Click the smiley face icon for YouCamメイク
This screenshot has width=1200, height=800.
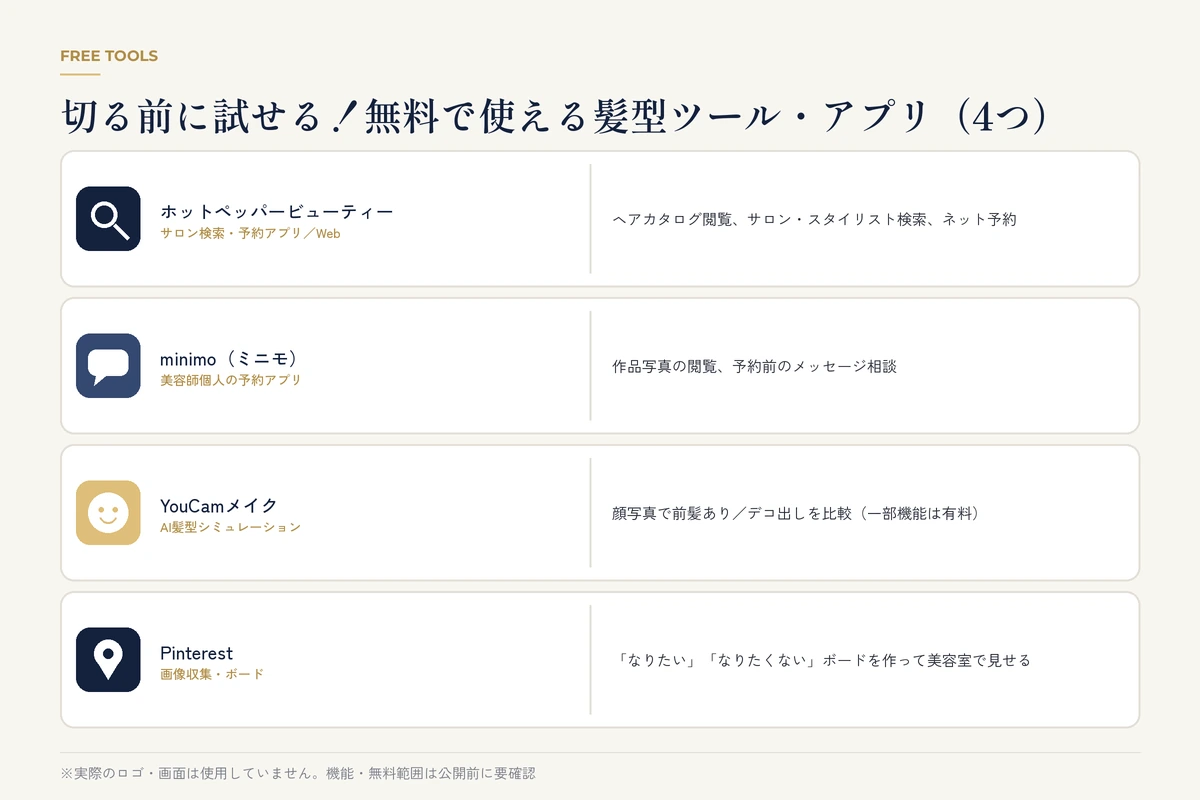108,513
